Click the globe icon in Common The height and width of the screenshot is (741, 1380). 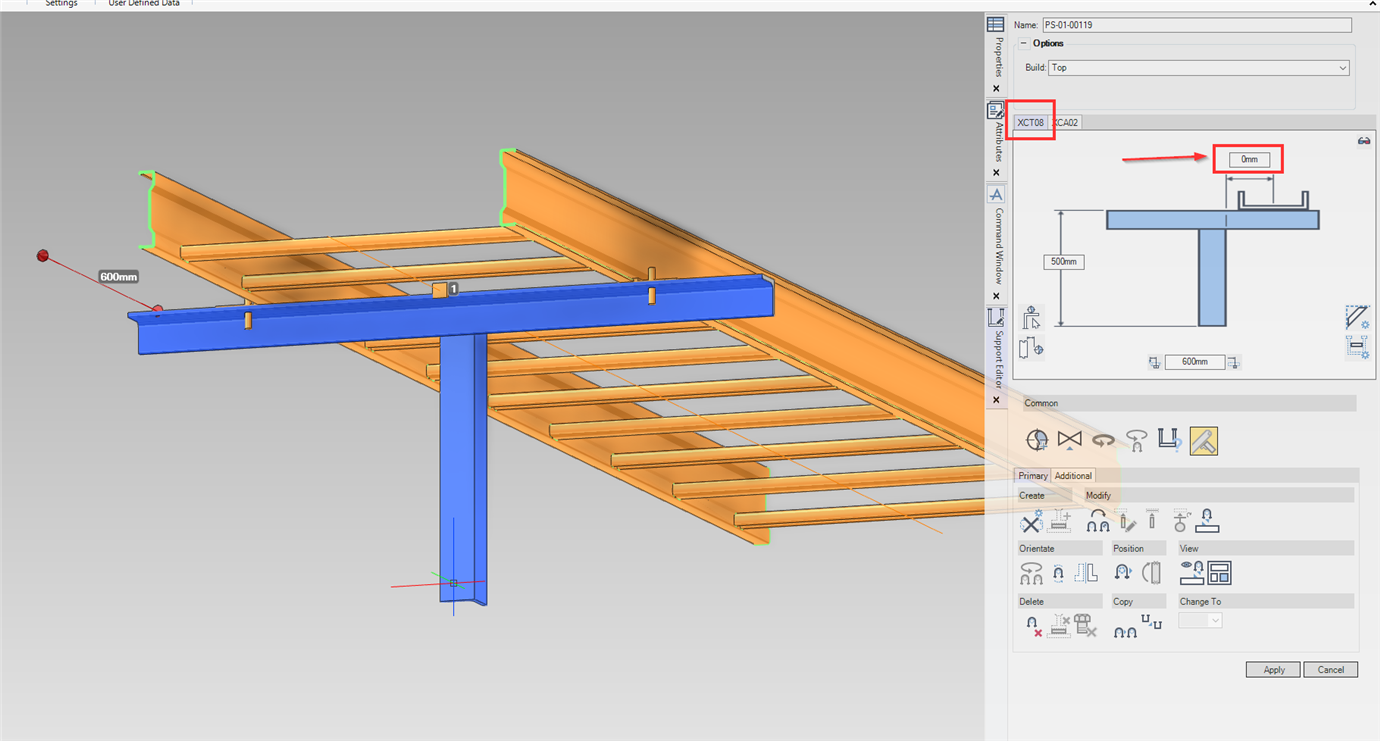coord(1037,440)
